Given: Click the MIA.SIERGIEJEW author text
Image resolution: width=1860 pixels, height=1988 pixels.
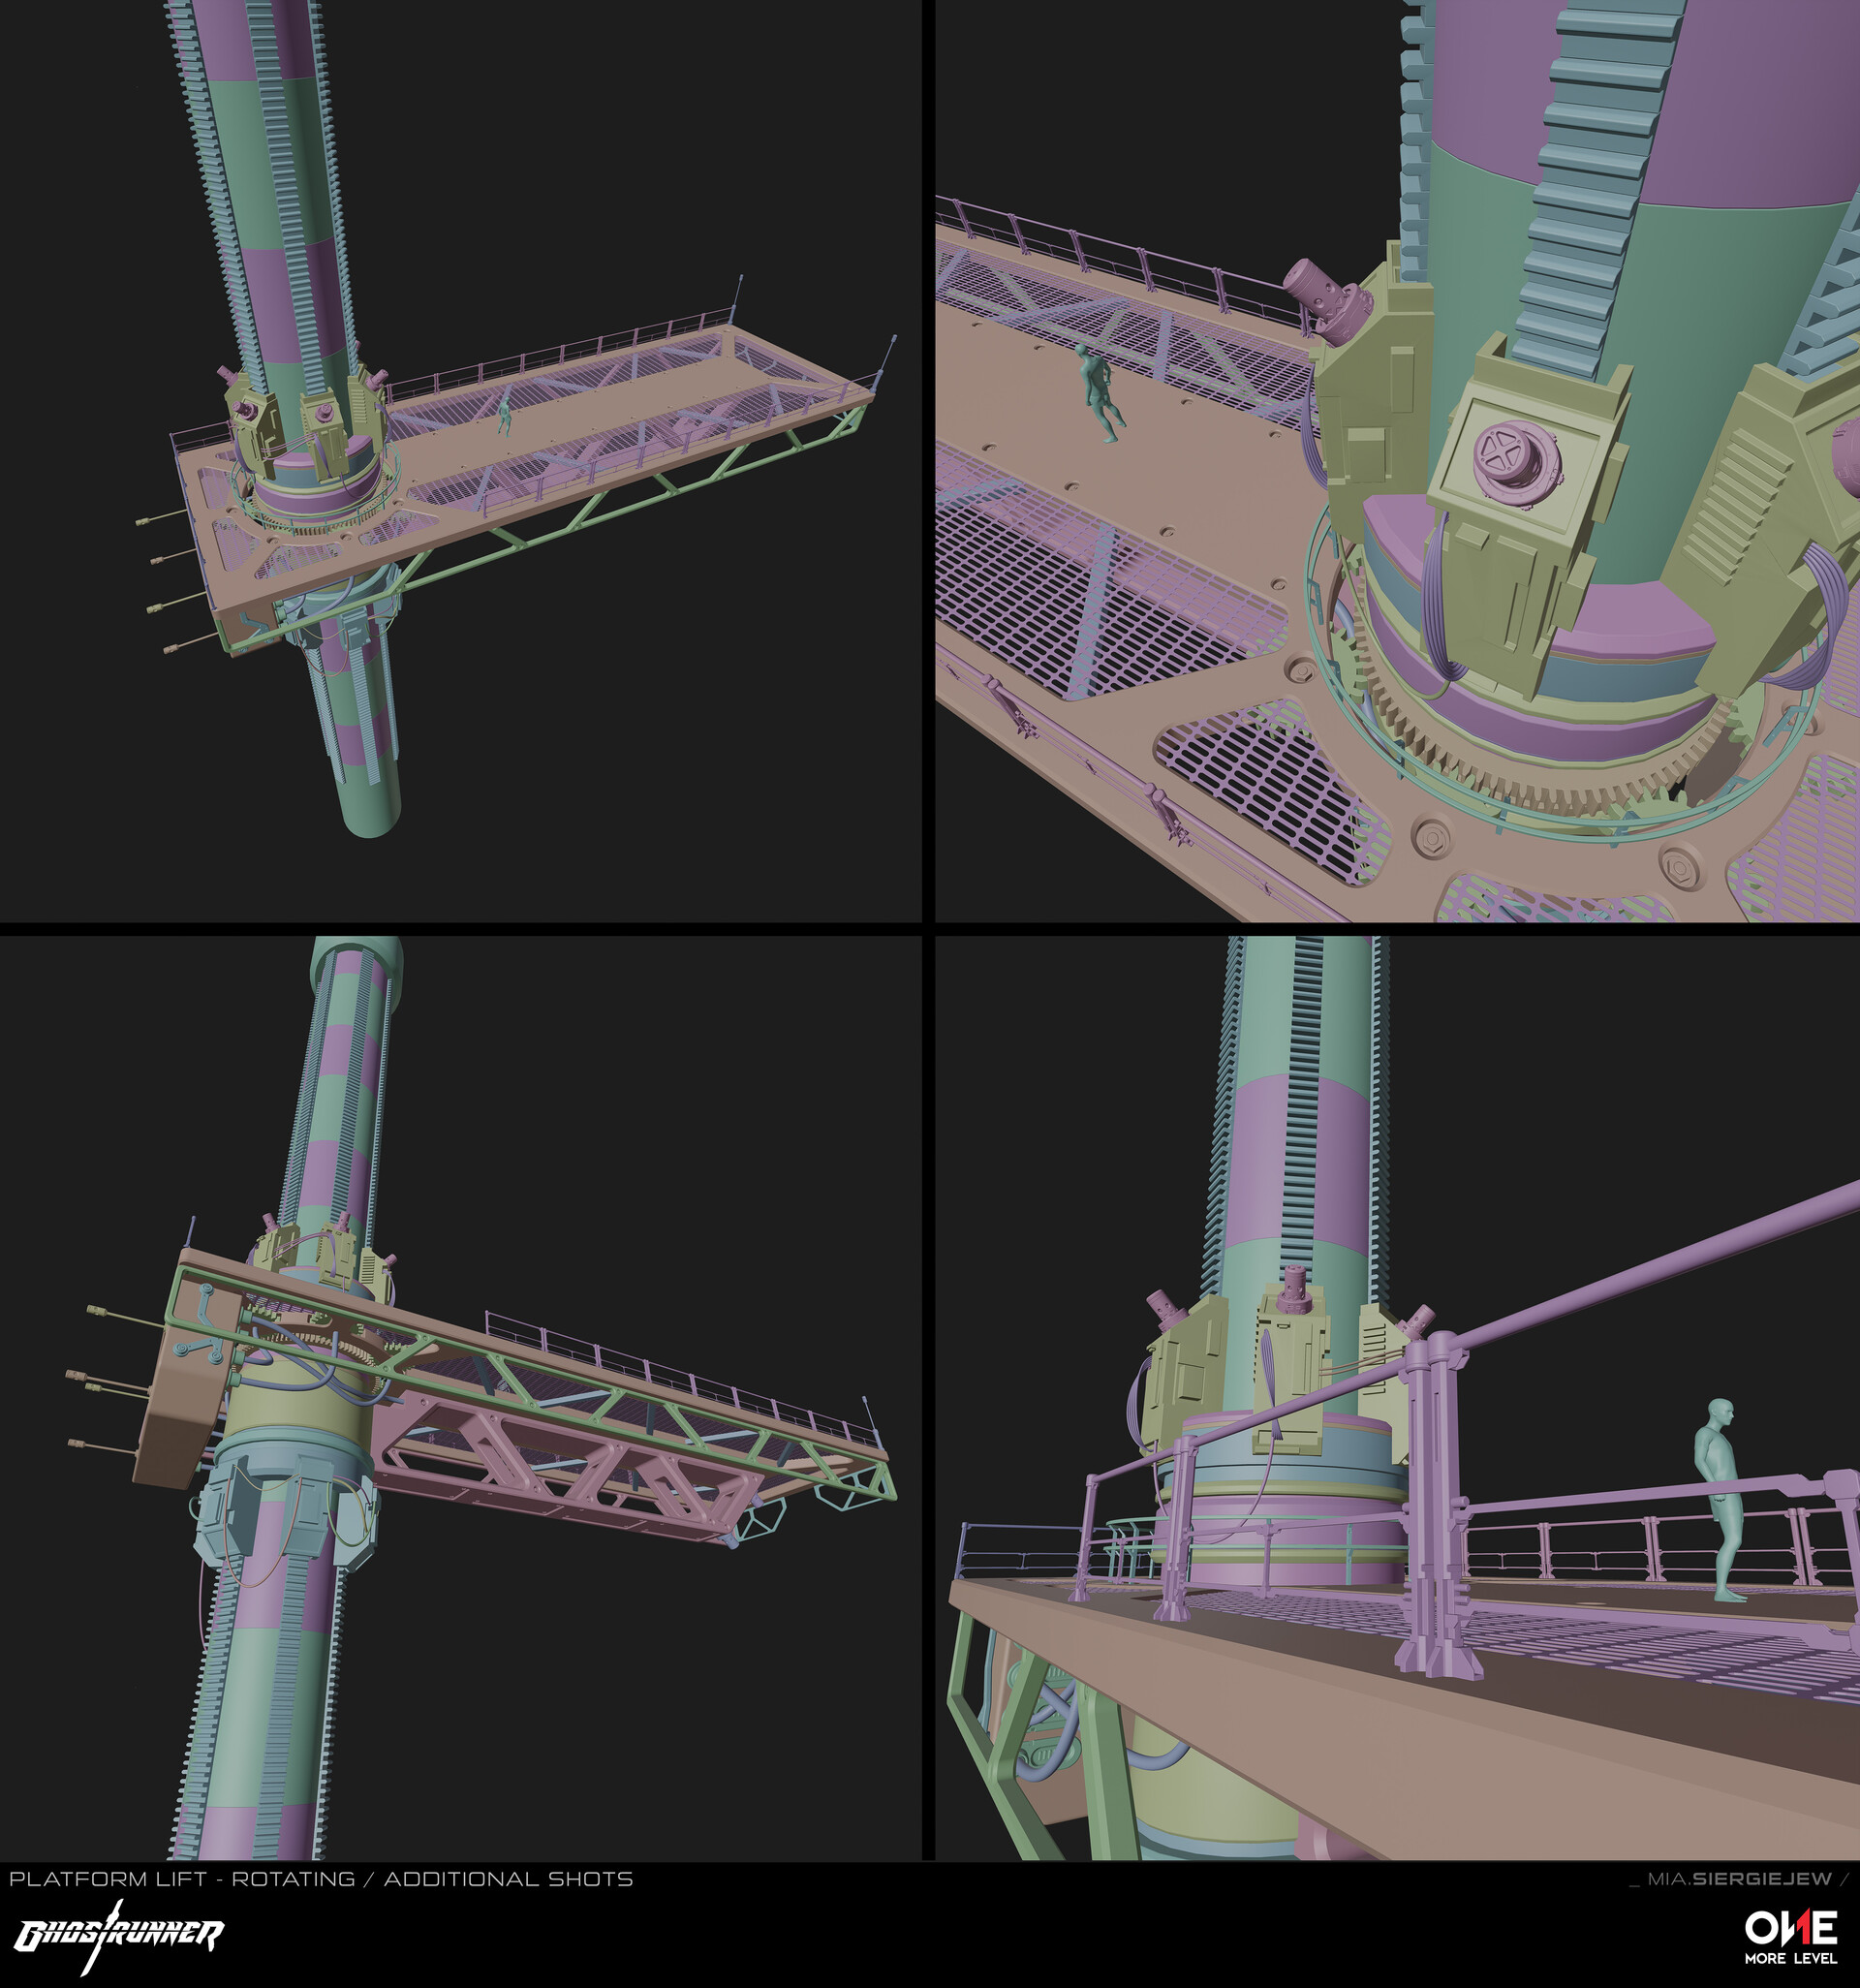Looking at the screenshot, I should coord(1739,1879).
